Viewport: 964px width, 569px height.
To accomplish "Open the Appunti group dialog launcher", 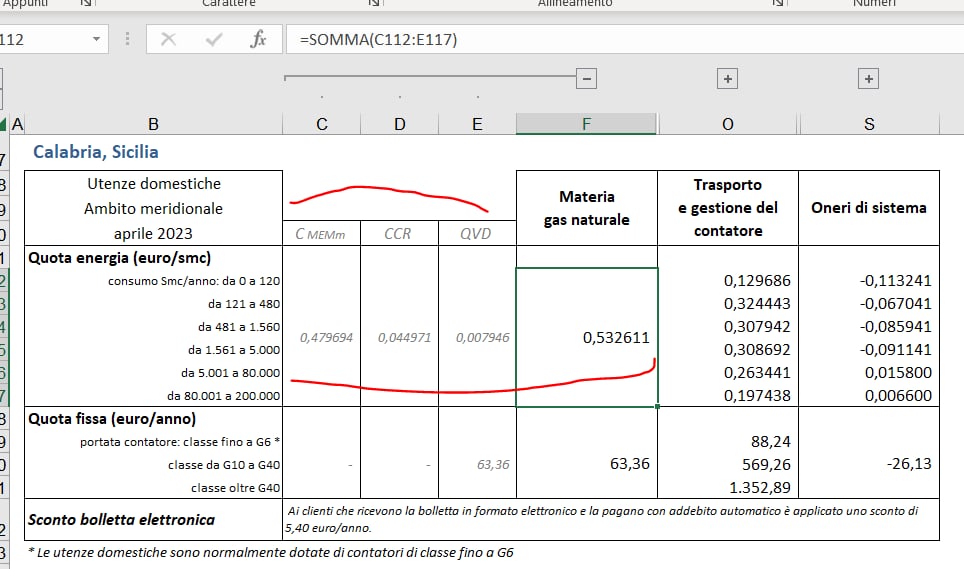I will 84,4.
